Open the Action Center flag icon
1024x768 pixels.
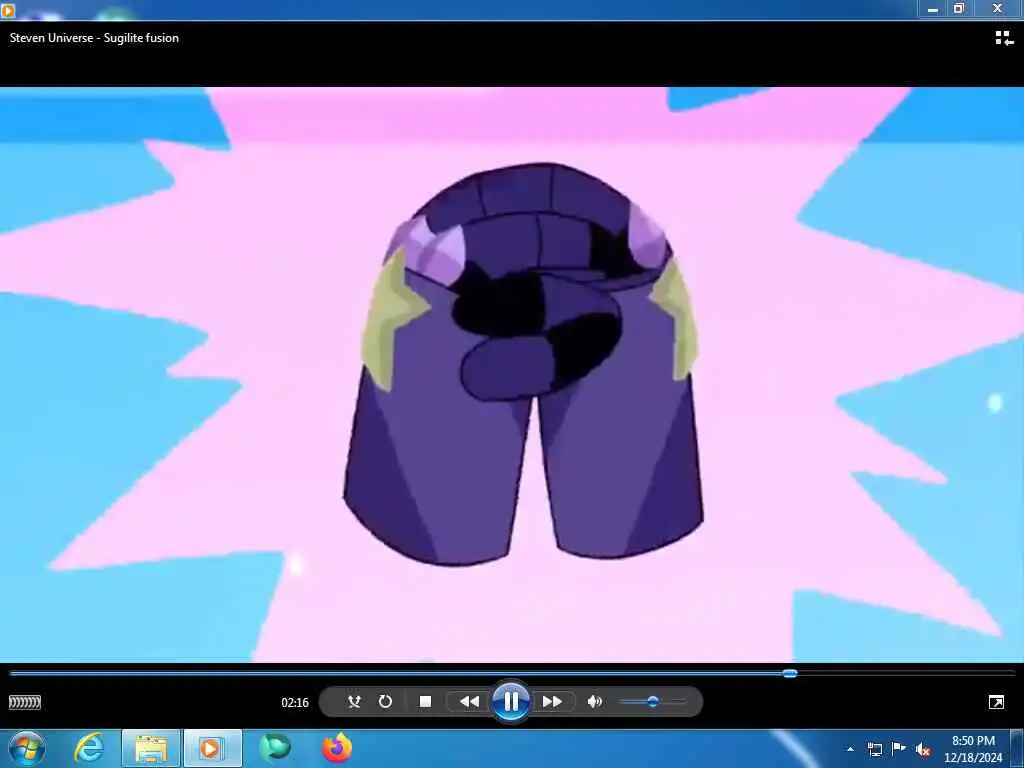[x=899, y=749]
